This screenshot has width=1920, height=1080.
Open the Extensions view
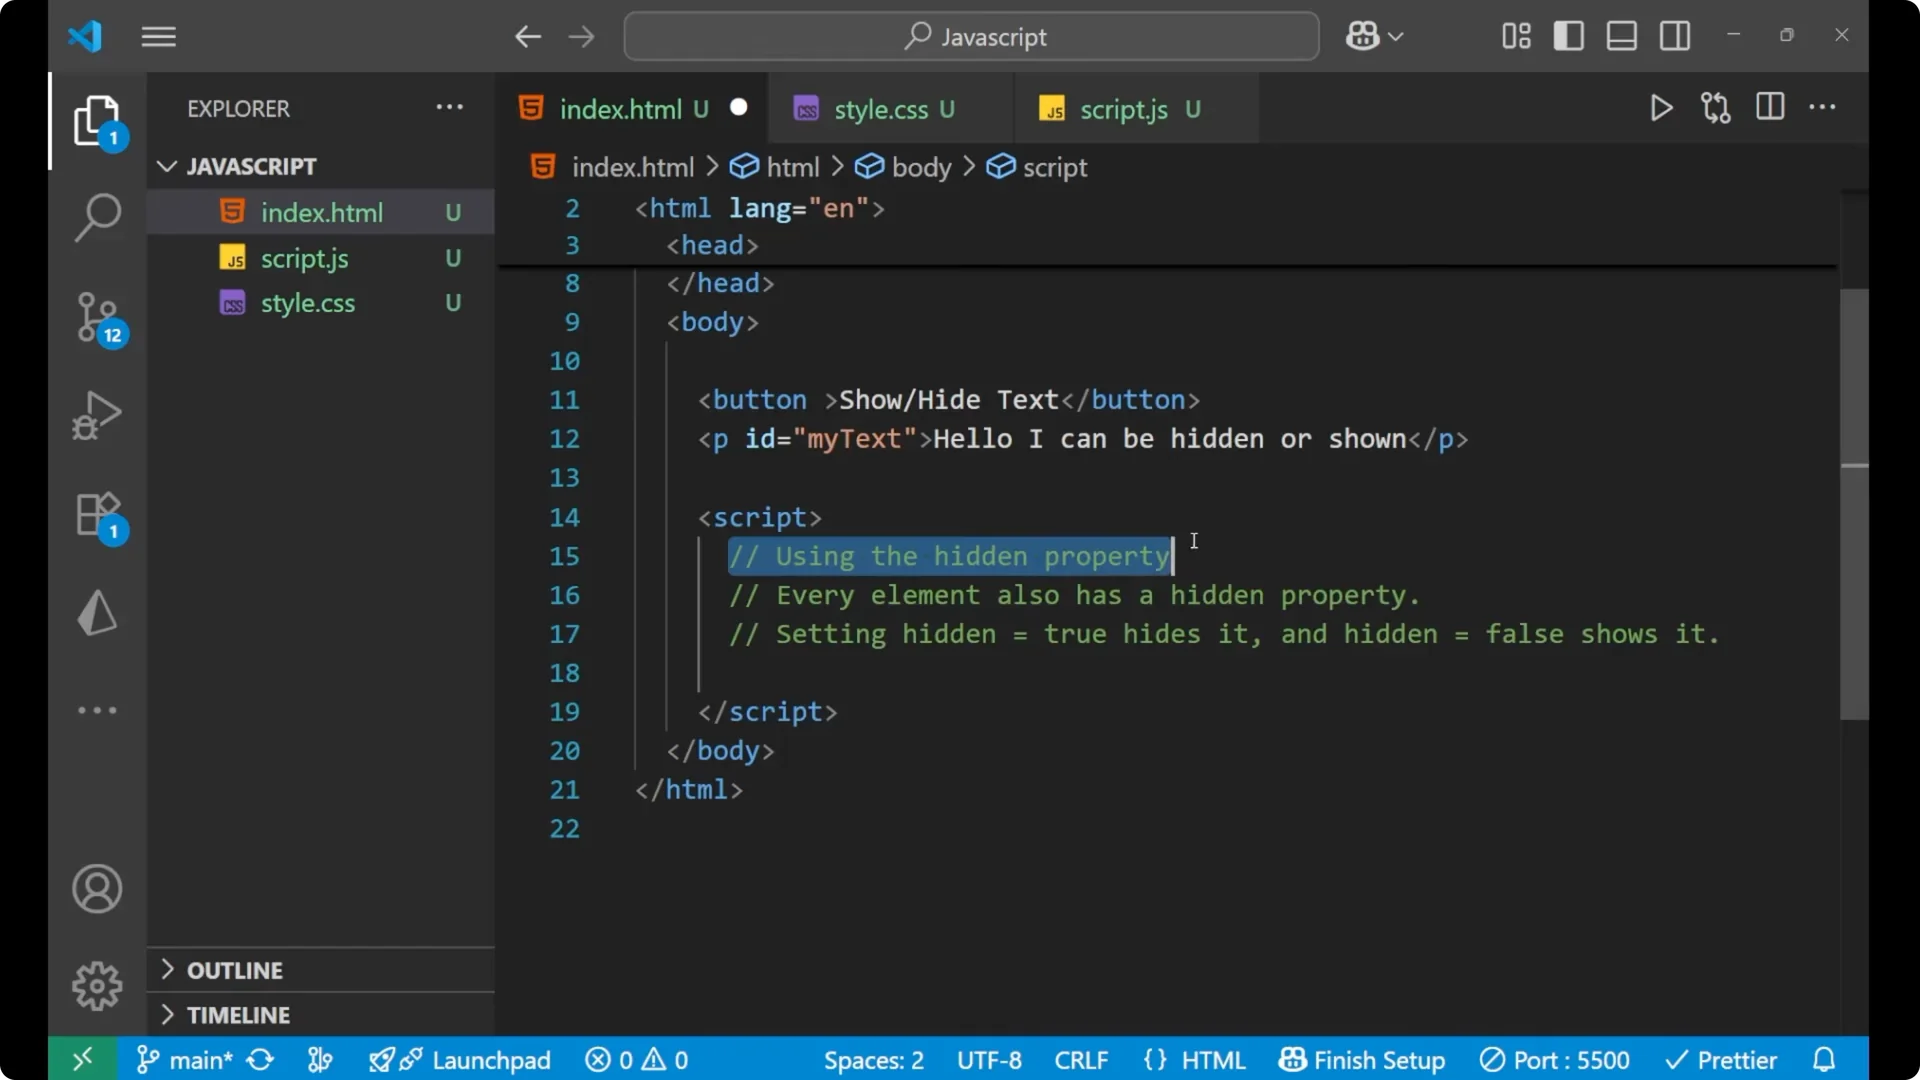coord(97,515)
